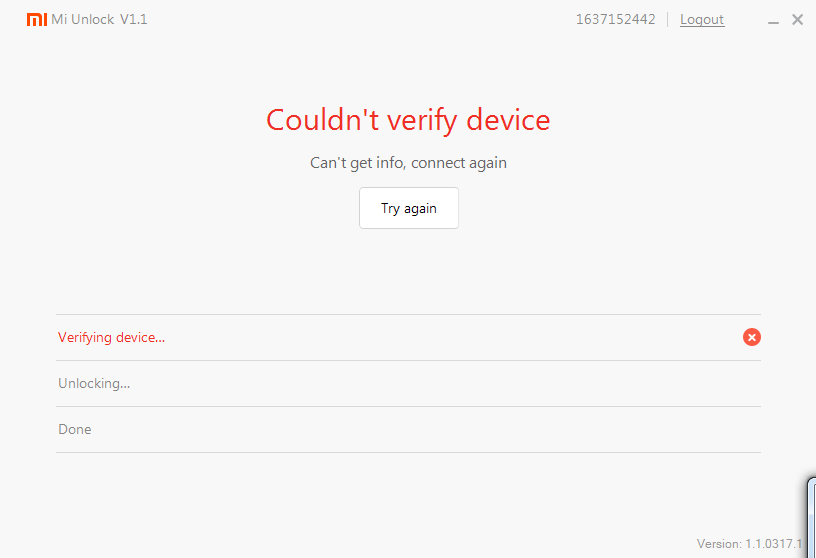Minimize the Mi Unlock window
Viewport: 816px width, 558px height.
tap(775, 20)
